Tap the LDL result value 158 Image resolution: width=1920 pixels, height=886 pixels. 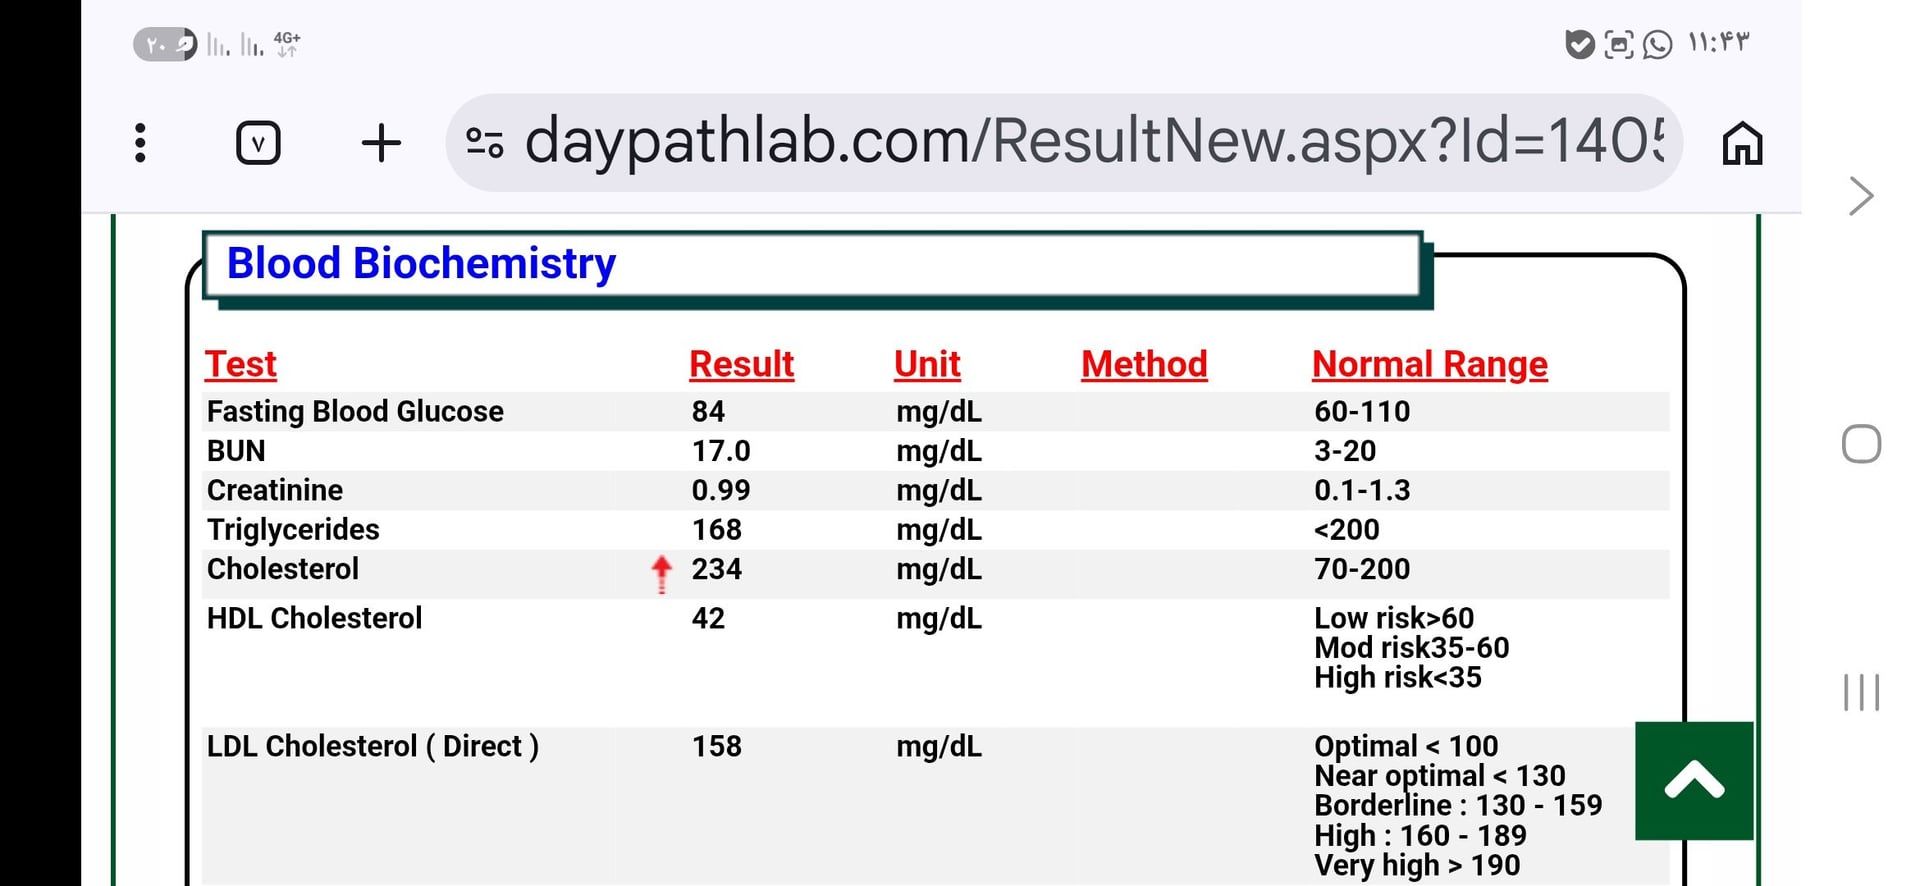[x=716, y=746]
